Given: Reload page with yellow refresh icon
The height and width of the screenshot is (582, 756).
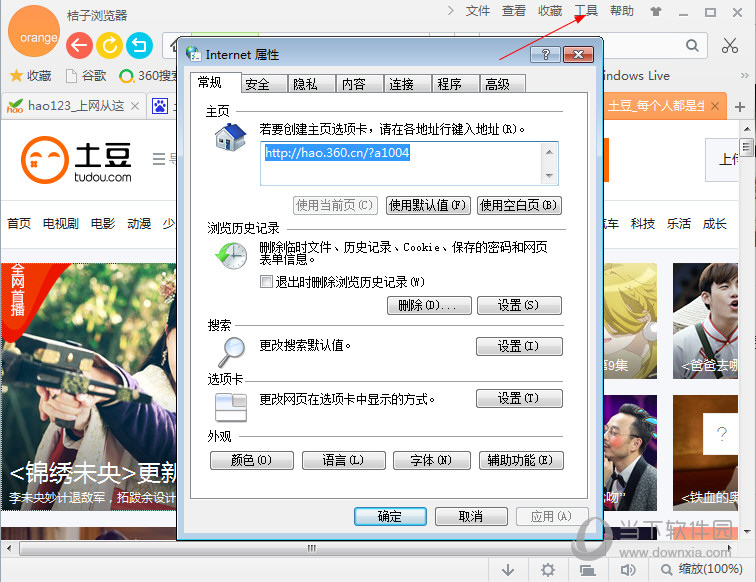Looking at the screenshot, I should point(109,45).
